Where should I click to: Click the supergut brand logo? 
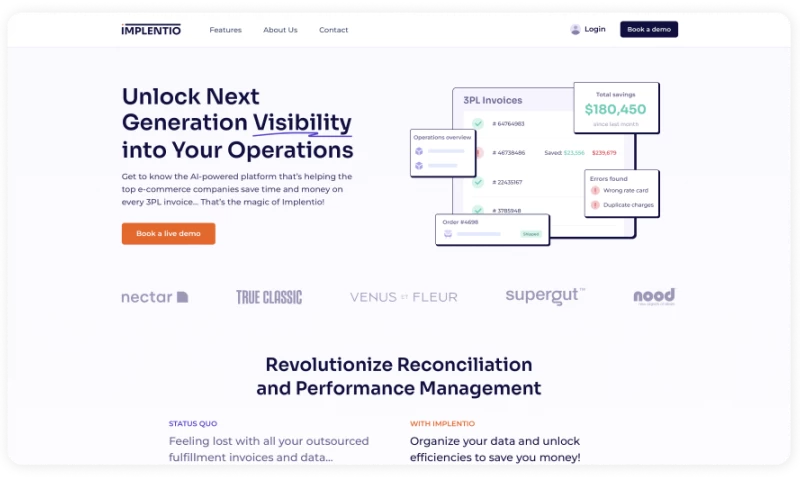(545, 296)
